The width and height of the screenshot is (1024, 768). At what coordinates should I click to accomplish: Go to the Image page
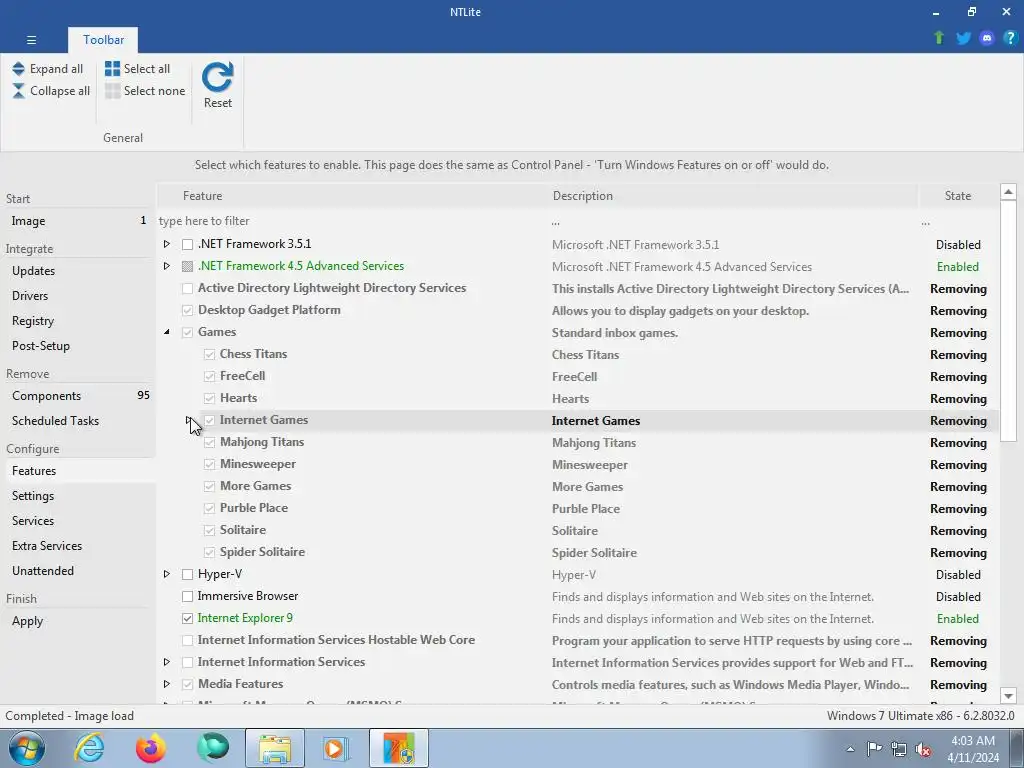pyautogui.click(x=78, y=221)
